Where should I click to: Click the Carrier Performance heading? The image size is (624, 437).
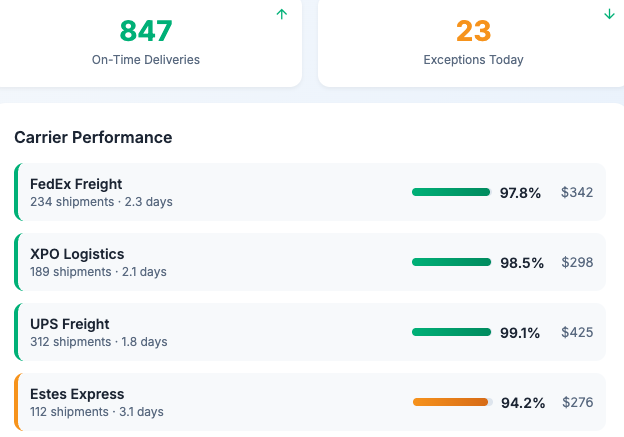(93, 137)
